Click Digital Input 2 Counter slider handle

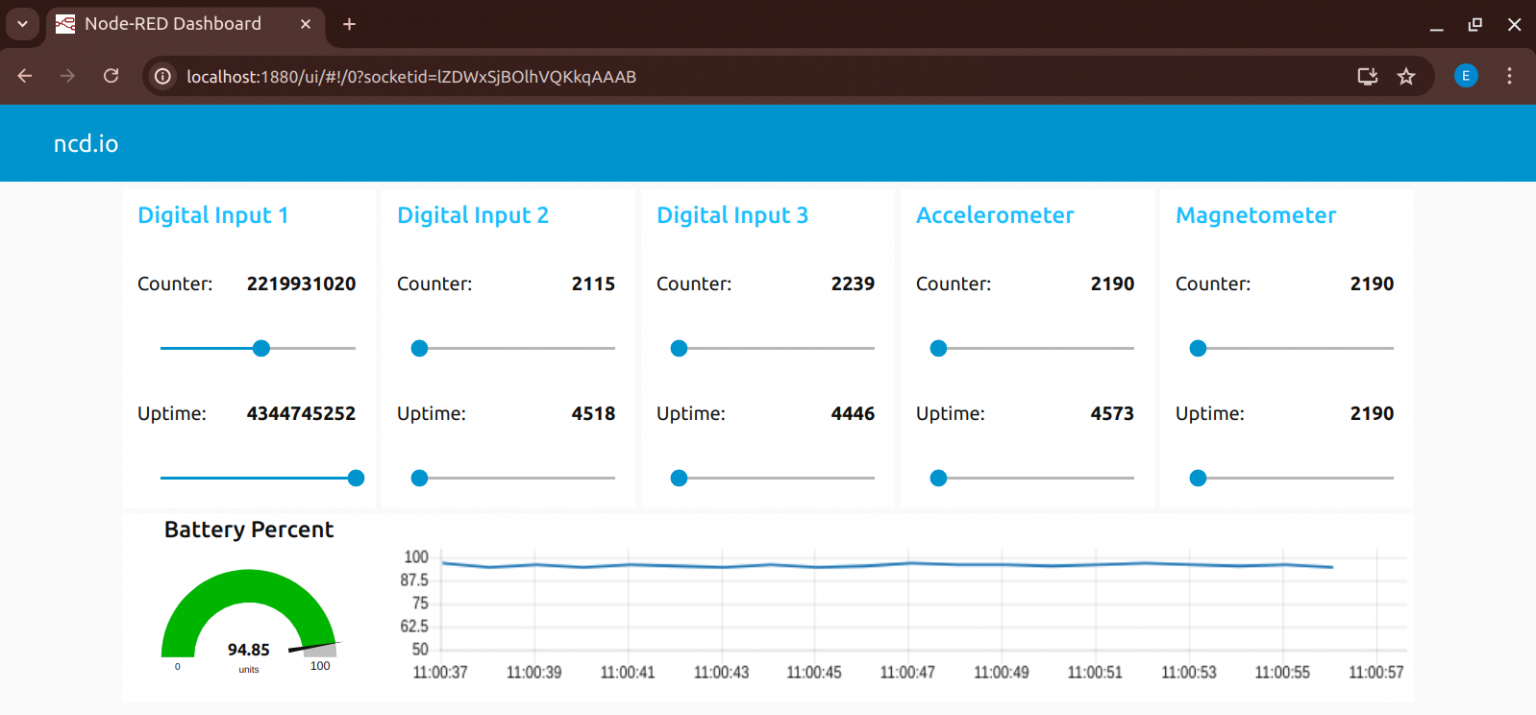(419, 348)
